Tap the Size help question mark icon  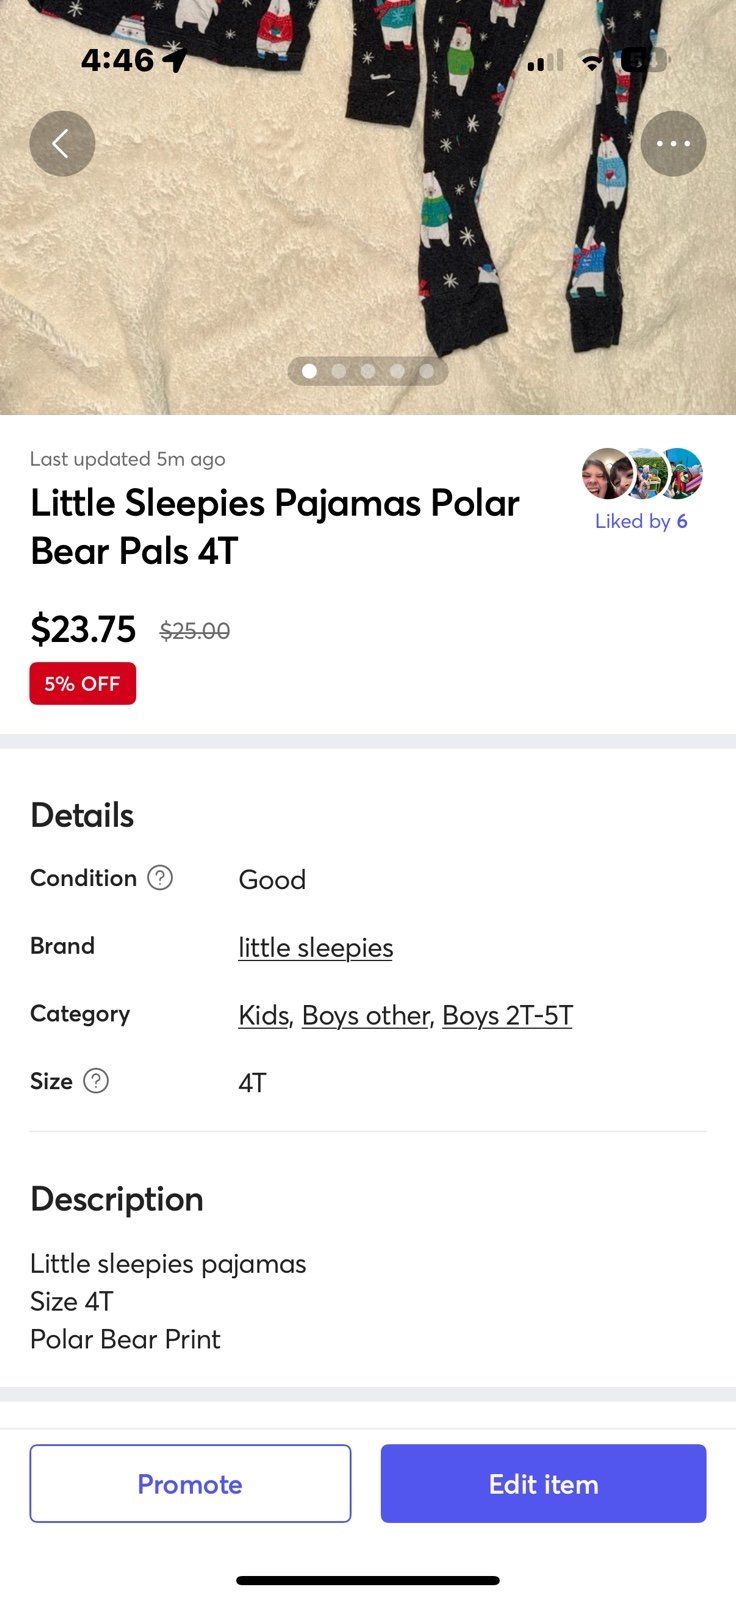pyautogui.click(x=96, y=1081)
